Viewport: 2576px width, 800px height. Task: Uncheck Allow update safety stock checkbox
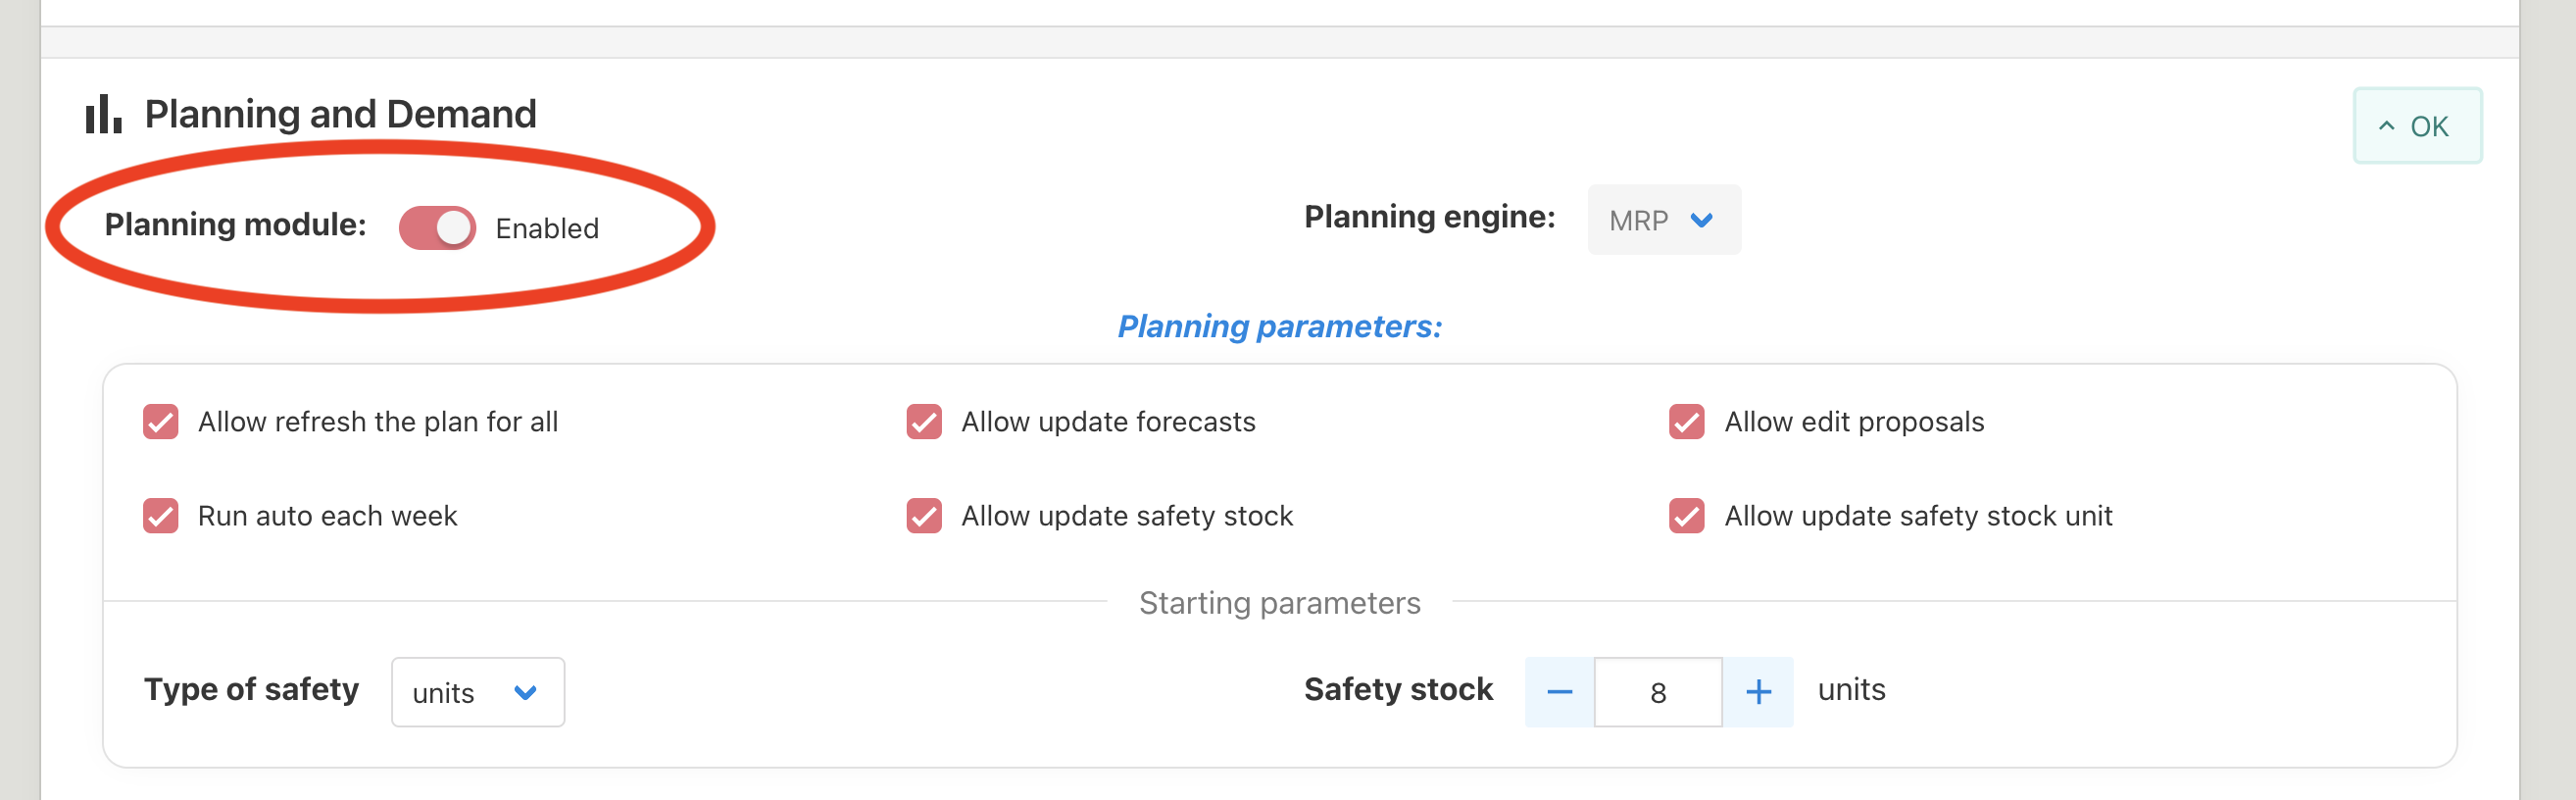(923, 516)
